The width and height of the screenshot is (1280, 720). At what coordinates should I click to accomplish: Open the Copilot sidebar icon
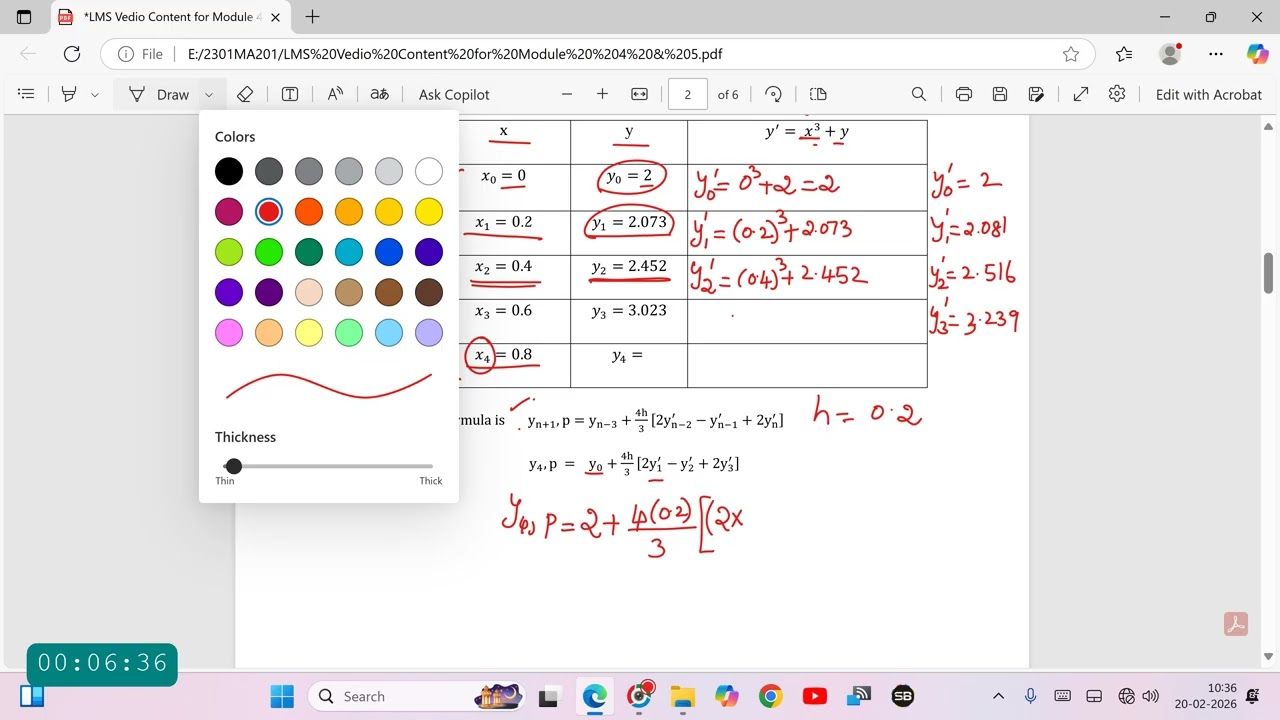click(x=1257, y=54)
